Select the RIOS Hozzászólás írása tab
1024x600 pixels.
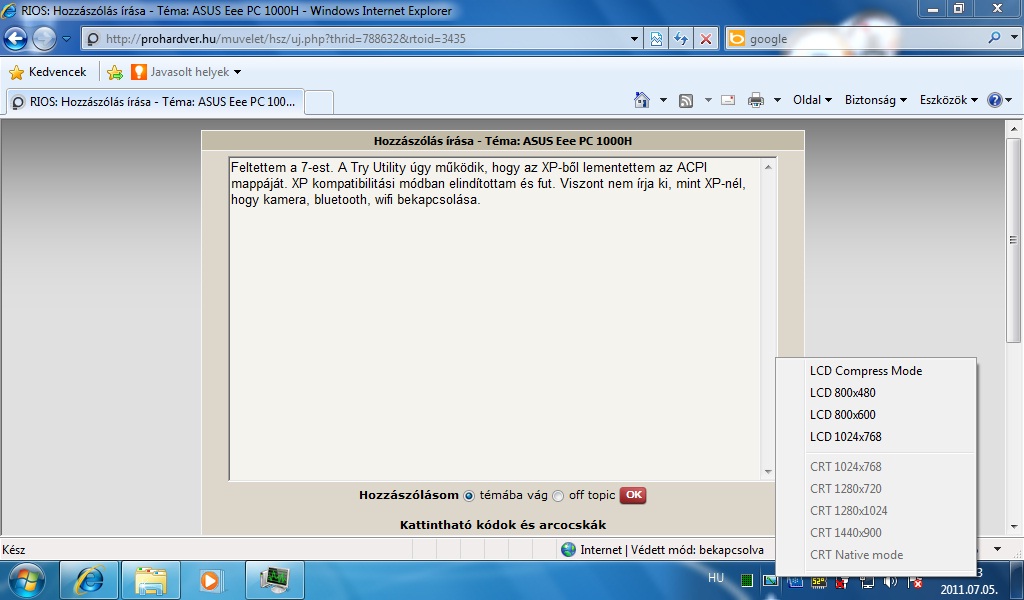pyautogui.click(x=155, y=102)
